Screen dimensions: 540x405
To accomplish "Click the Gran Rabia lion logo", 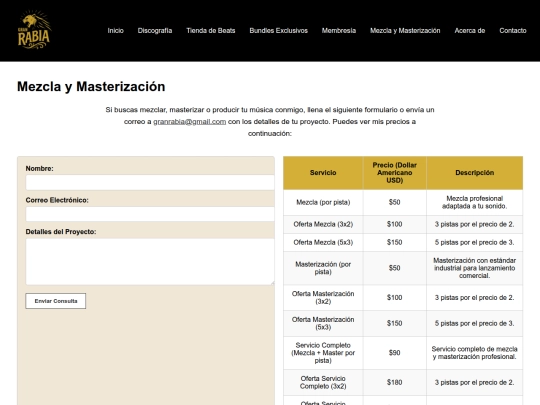I will pyautogui.click(x=34, y=30).
